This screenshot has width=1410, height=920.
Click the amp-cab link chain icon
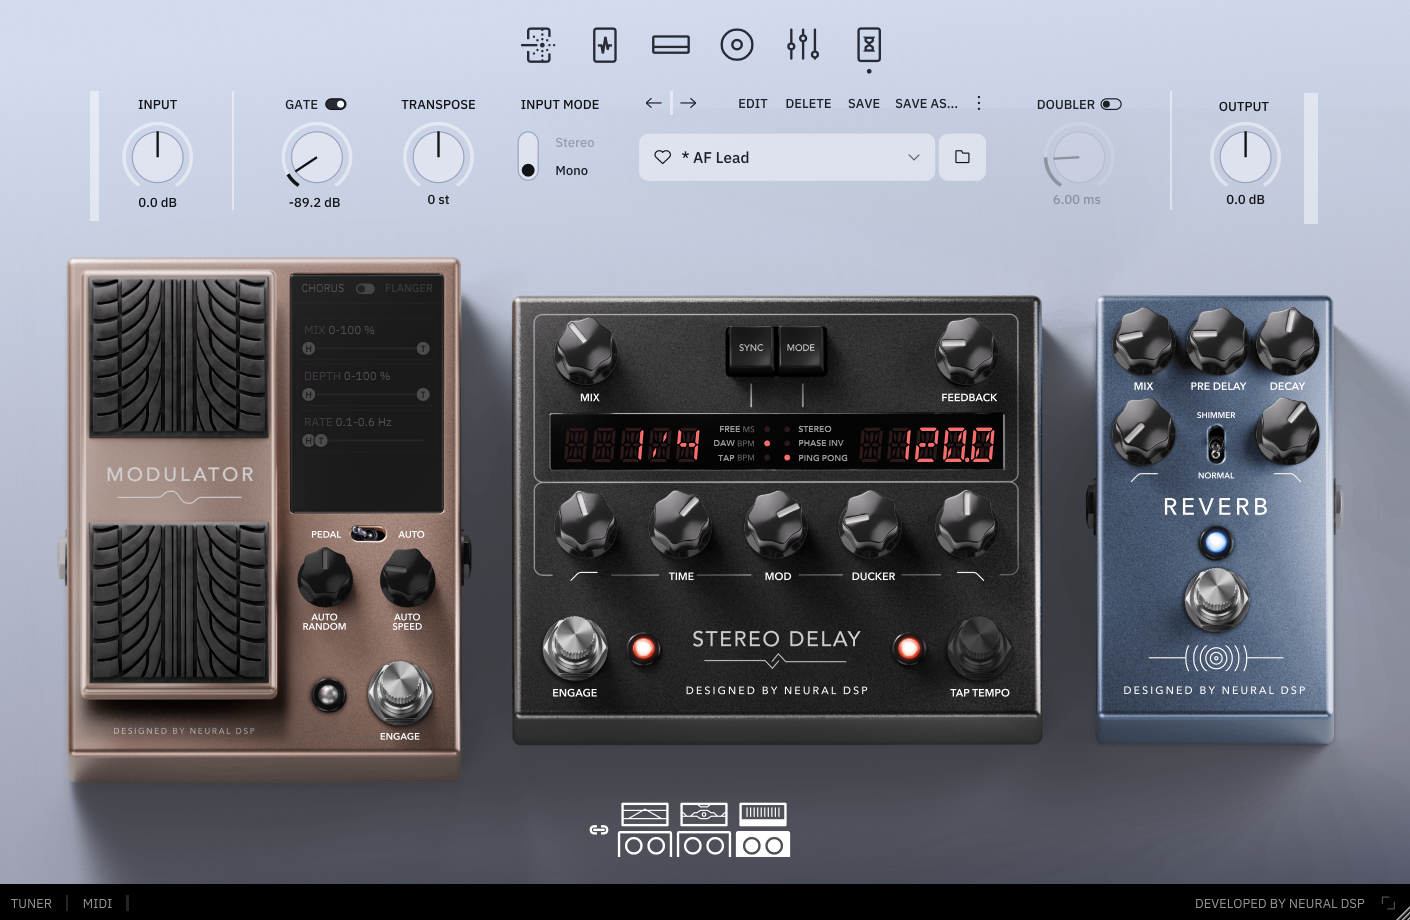tap(599, 829)
